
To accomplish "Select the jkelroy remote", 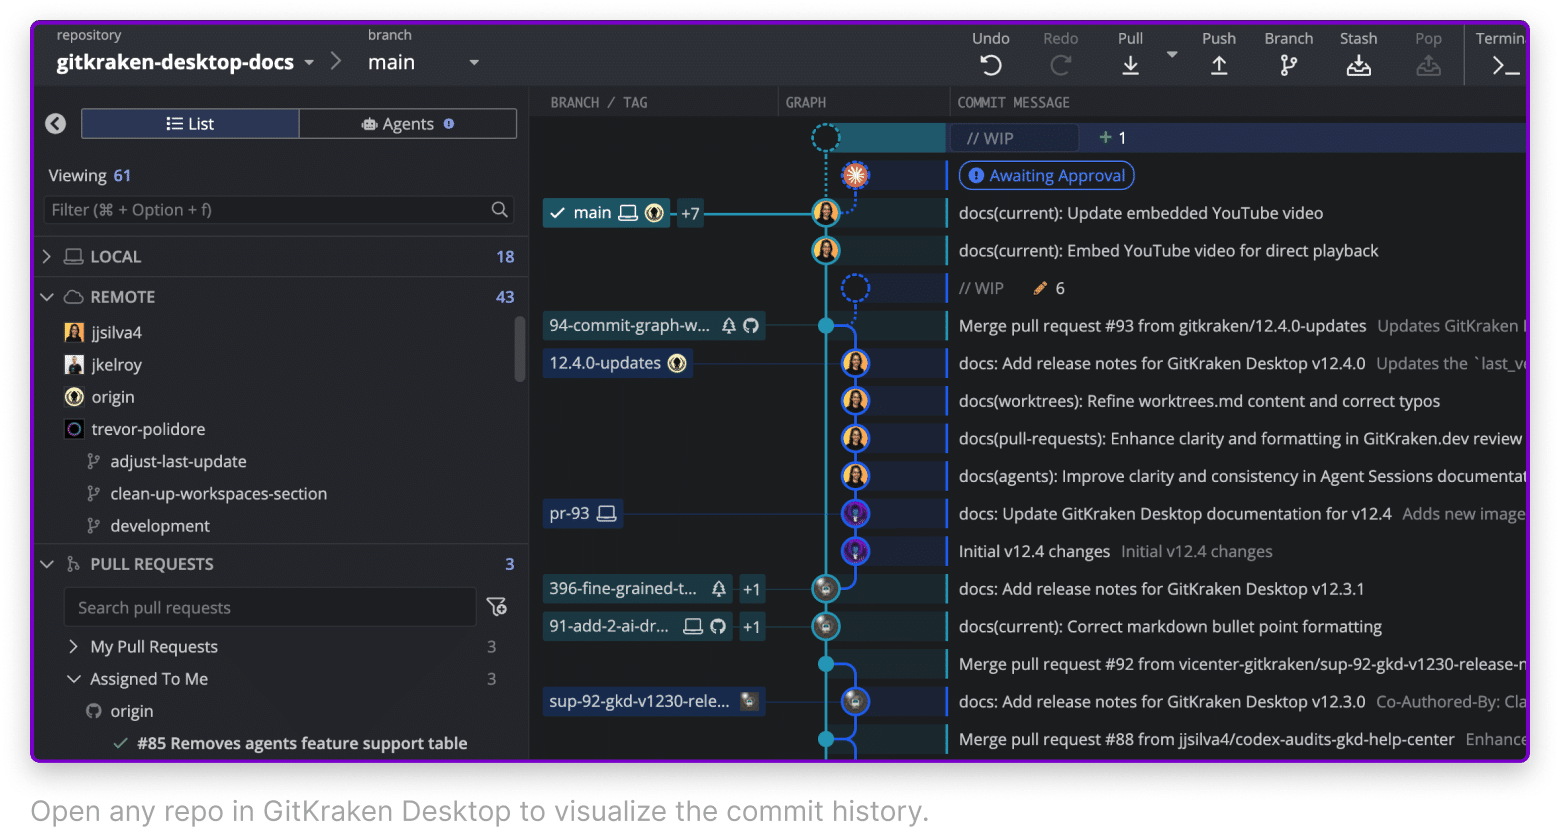I will tap(102, 365).
